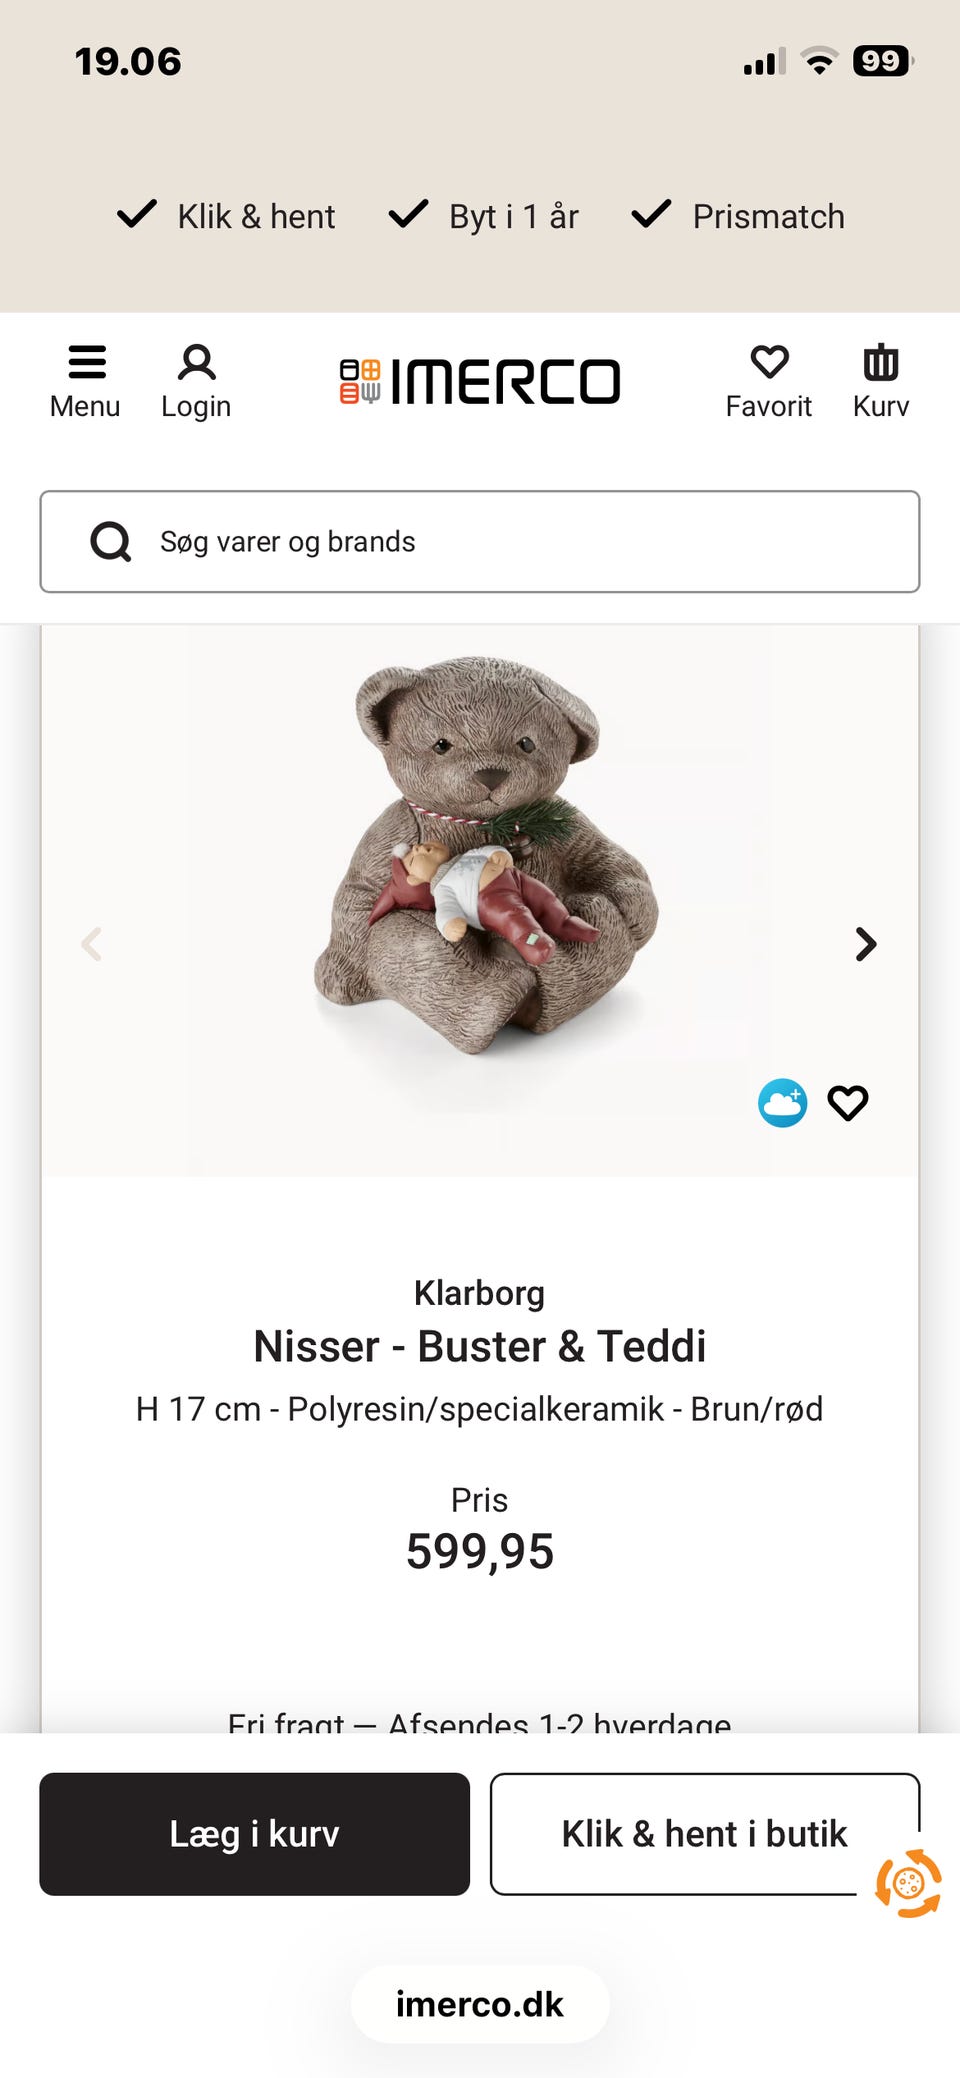Tap the blue cloud badge icon
Viewport: 960px width, 2078px height.
tap(782, 1103)
